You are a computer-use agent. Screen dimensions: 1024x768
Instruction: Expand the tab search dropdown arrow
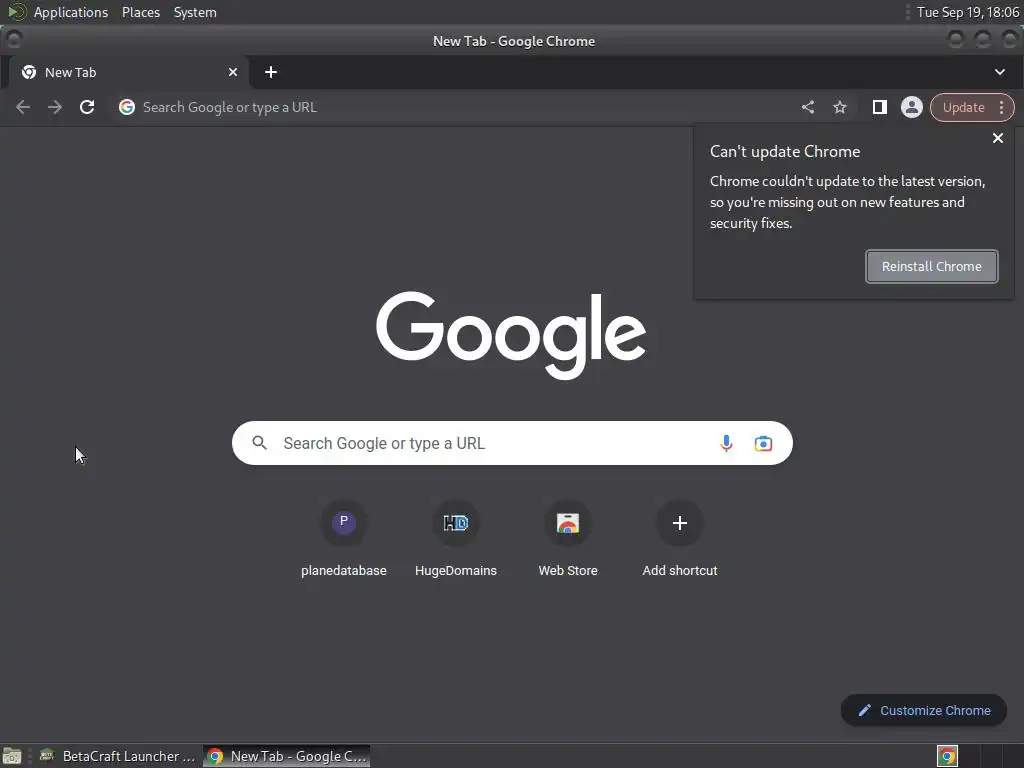coord(1000,72)
